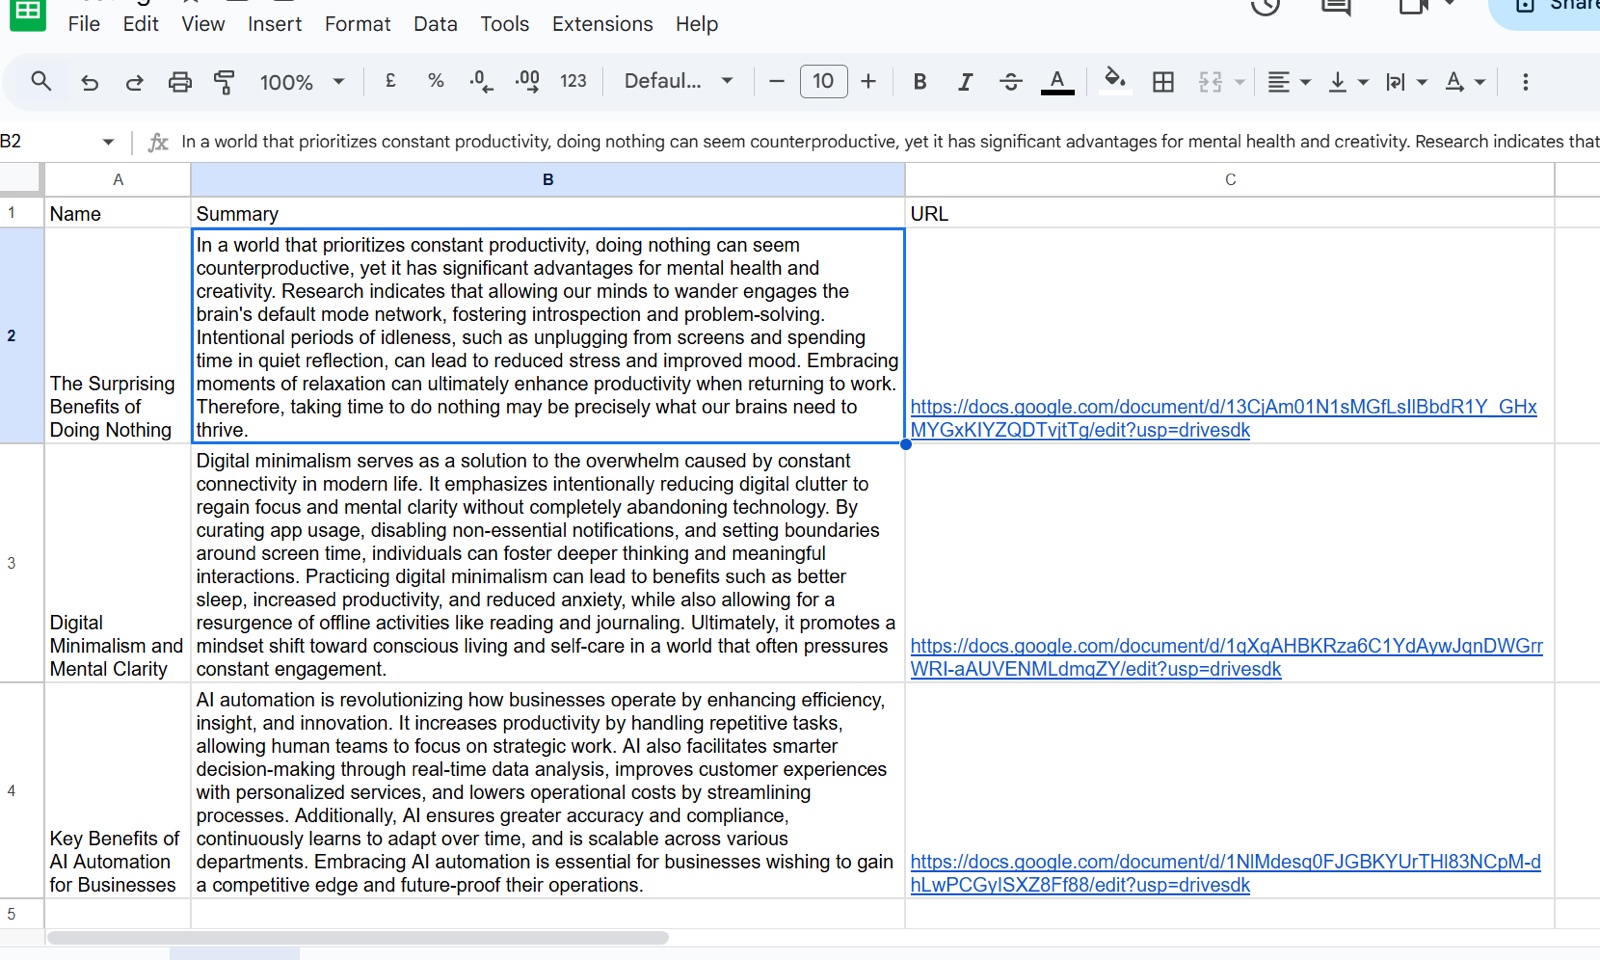Open the Extensions menu

pos(603,24)
